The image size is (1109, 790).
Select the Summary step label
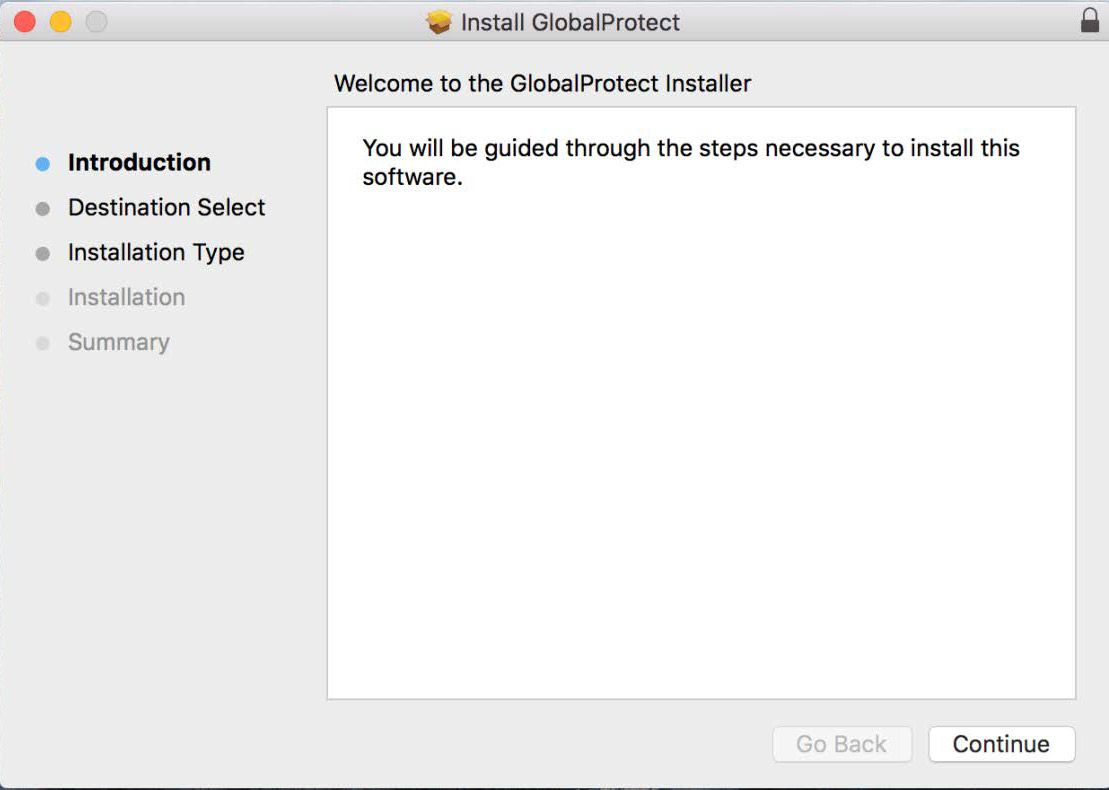pos(118,343)
